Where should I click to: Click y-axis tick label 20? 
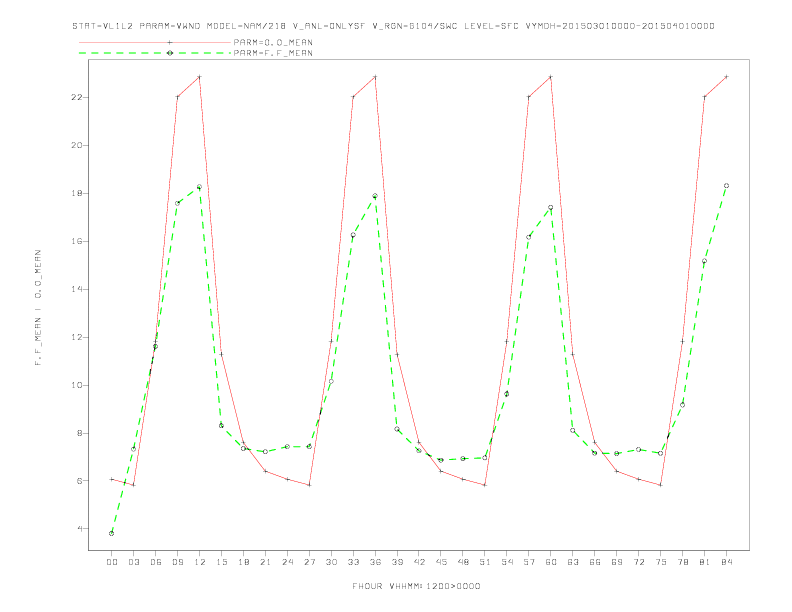click(77, 145)
